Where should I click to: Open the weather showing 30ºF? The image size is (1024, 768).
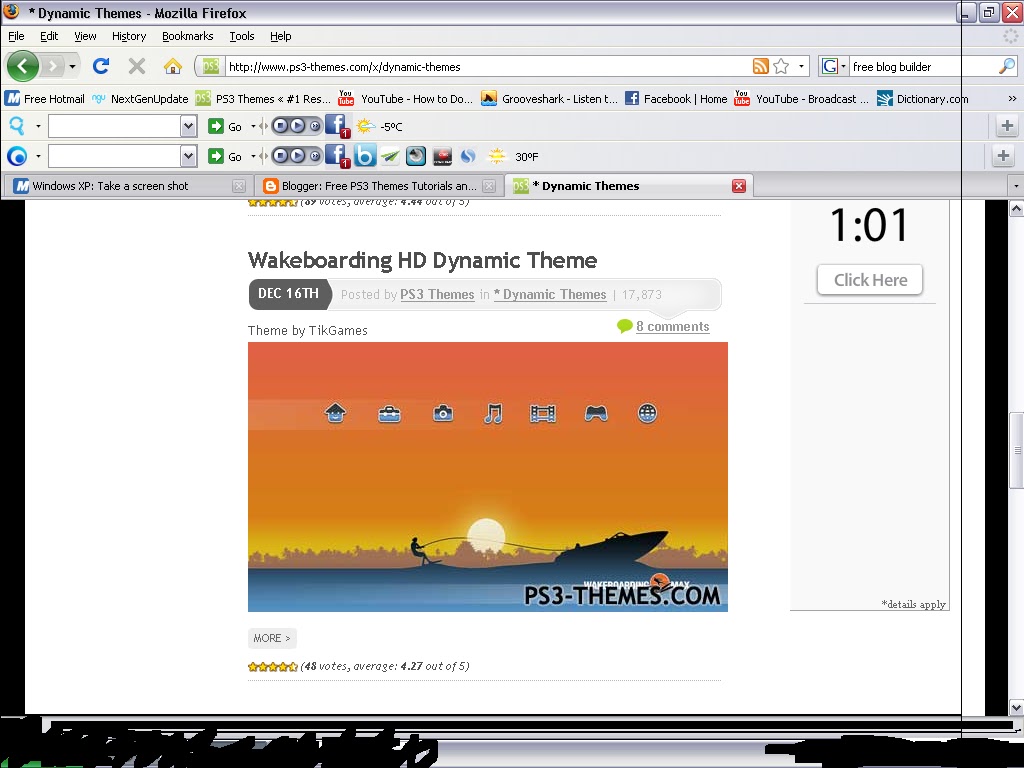(513, 156)
